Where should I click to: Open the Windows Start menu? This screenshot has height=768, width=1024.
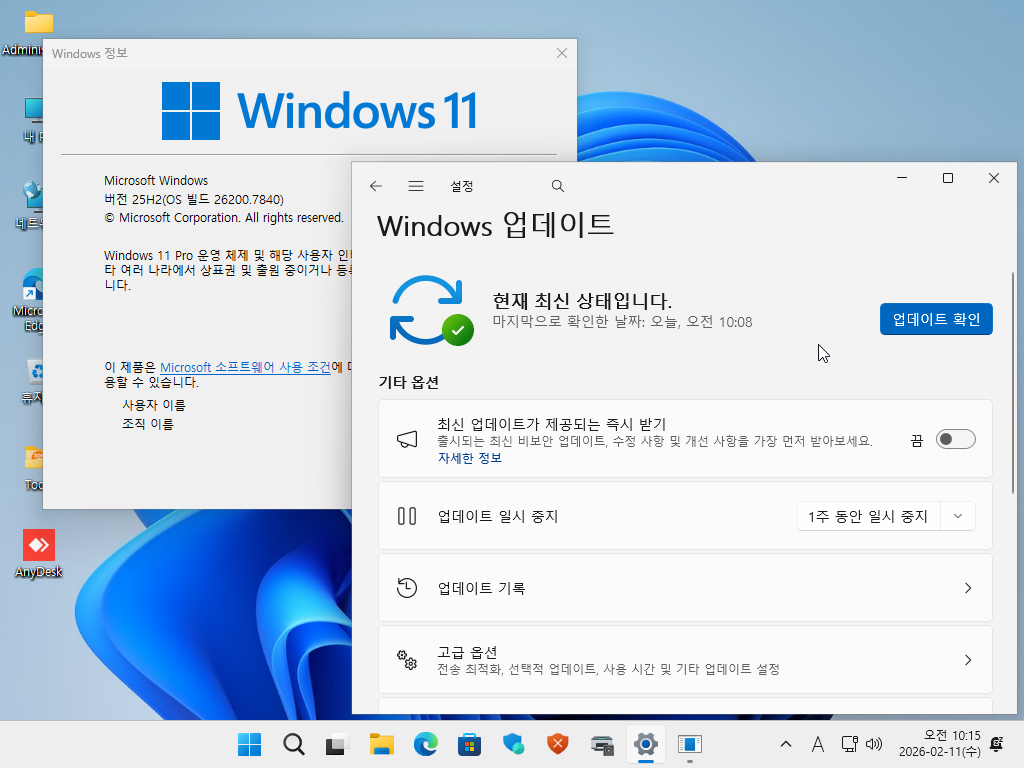pos(249,744)
